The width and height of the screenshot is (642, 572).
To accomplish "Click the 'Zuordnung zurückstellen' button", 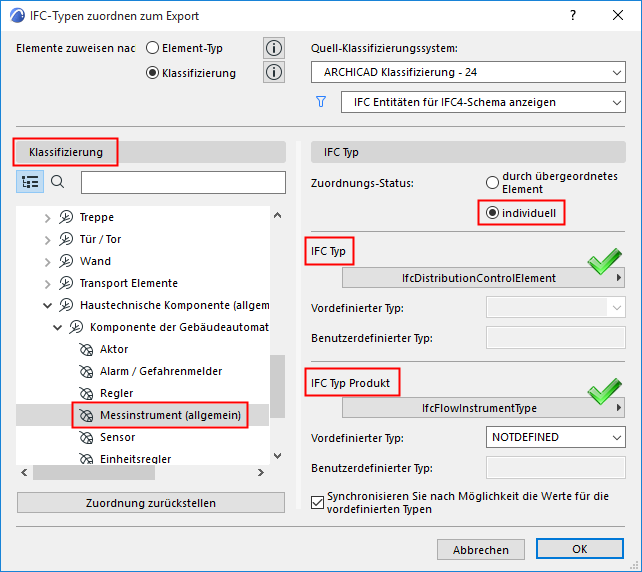I will coord(151,503).
